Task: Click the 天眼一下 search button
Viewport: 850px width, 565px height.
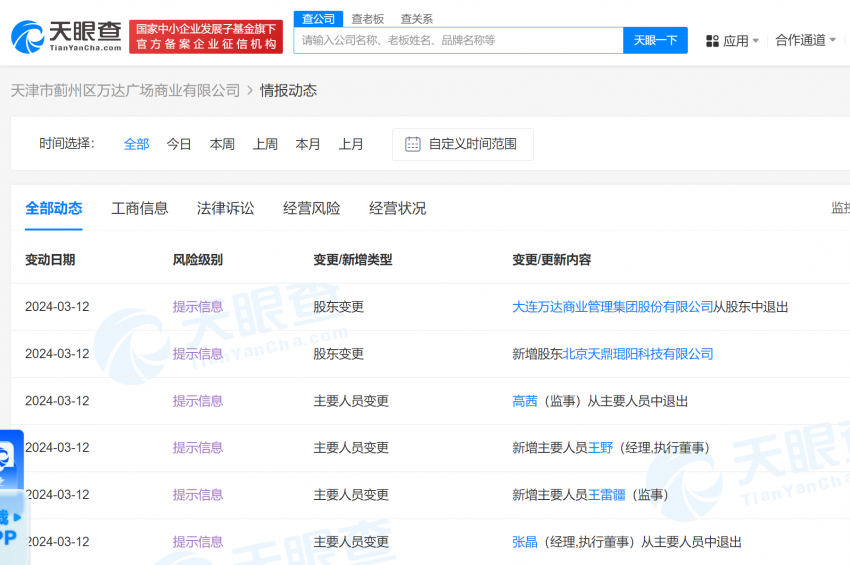Action: tap(655, 40)
